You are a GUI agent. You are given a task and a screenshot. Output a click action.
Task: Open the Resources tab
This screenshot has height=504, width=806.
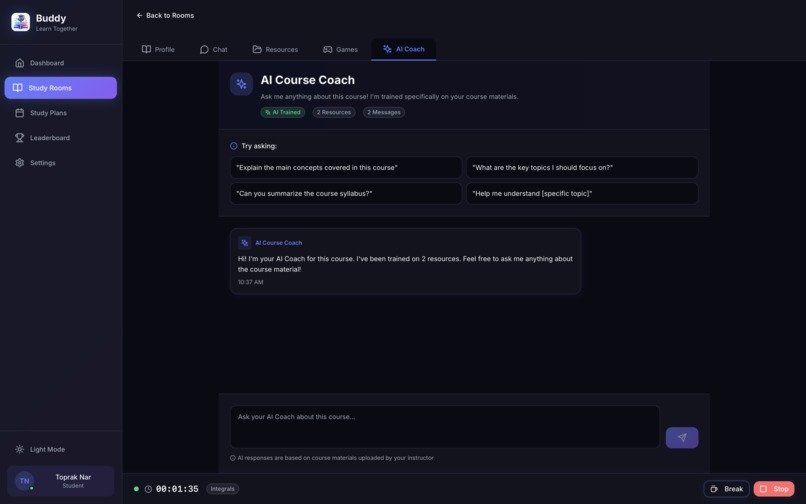(276, 49)
